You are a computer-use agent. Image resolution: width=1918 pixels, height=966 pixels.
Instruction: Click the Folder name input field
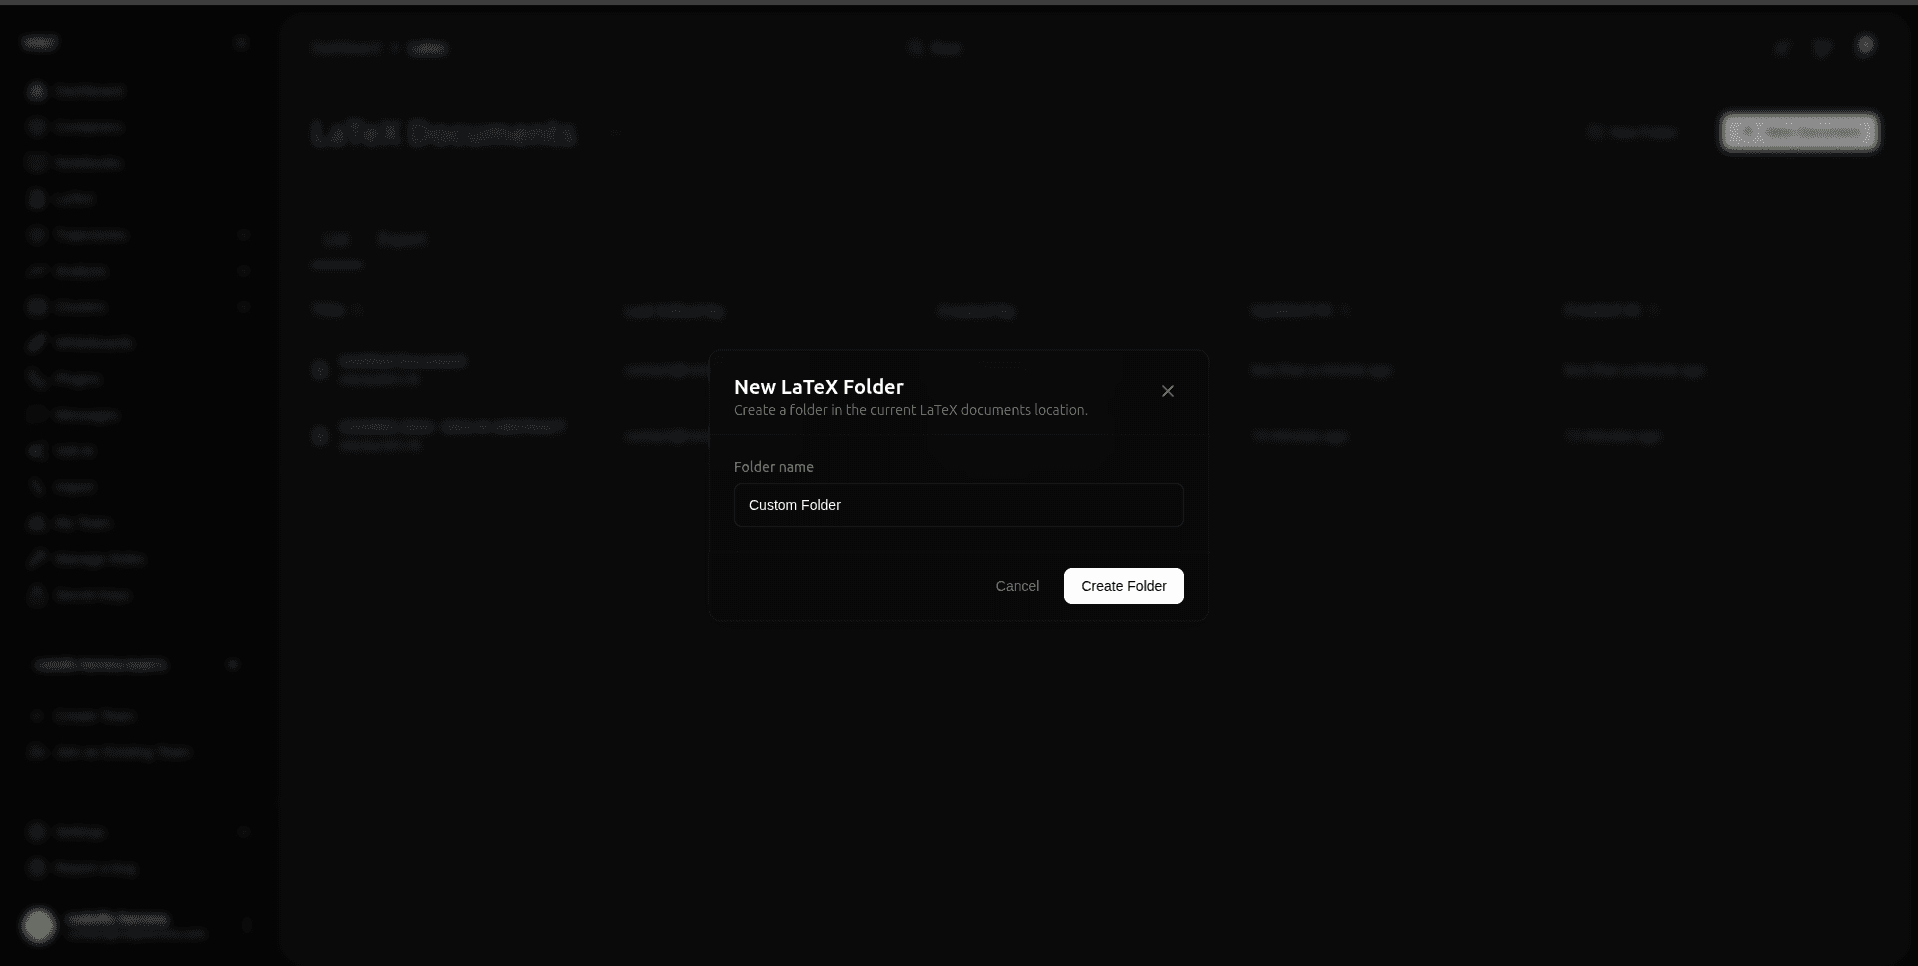(958, 505)
